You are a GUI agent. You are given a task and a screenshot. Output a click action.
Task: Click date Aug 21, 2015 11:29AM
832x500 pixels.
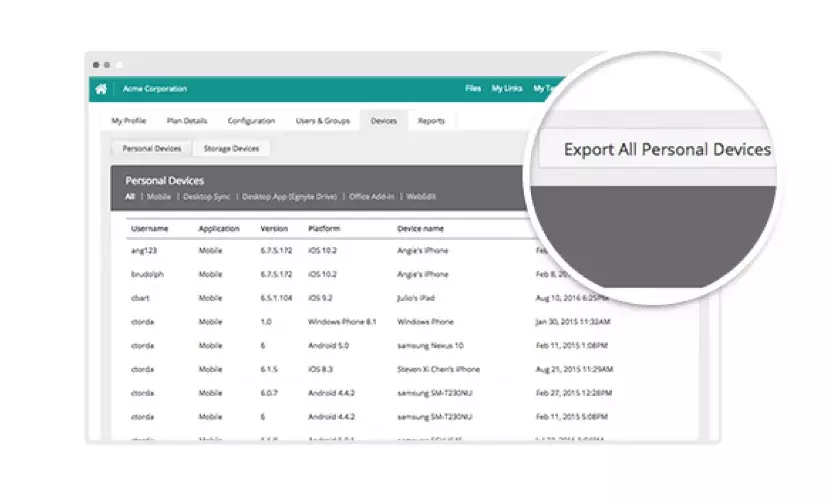click(574, 369)
